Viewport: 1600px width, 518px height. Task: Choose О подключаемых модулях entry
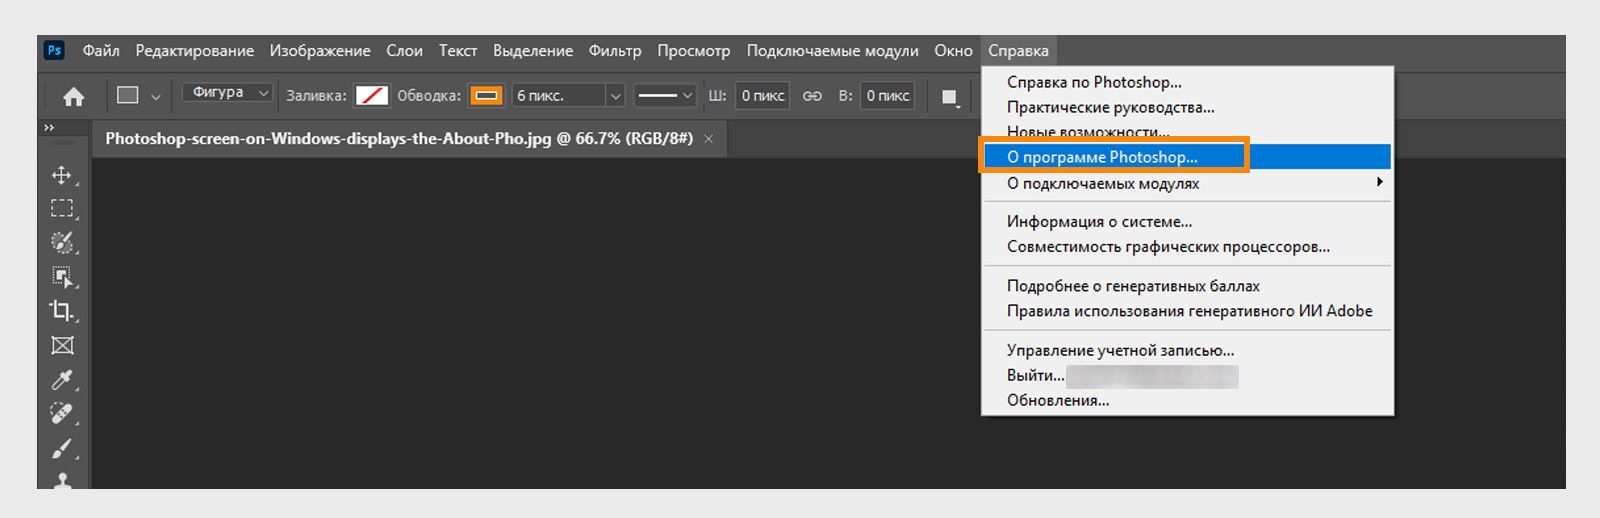pos(1187,183)
